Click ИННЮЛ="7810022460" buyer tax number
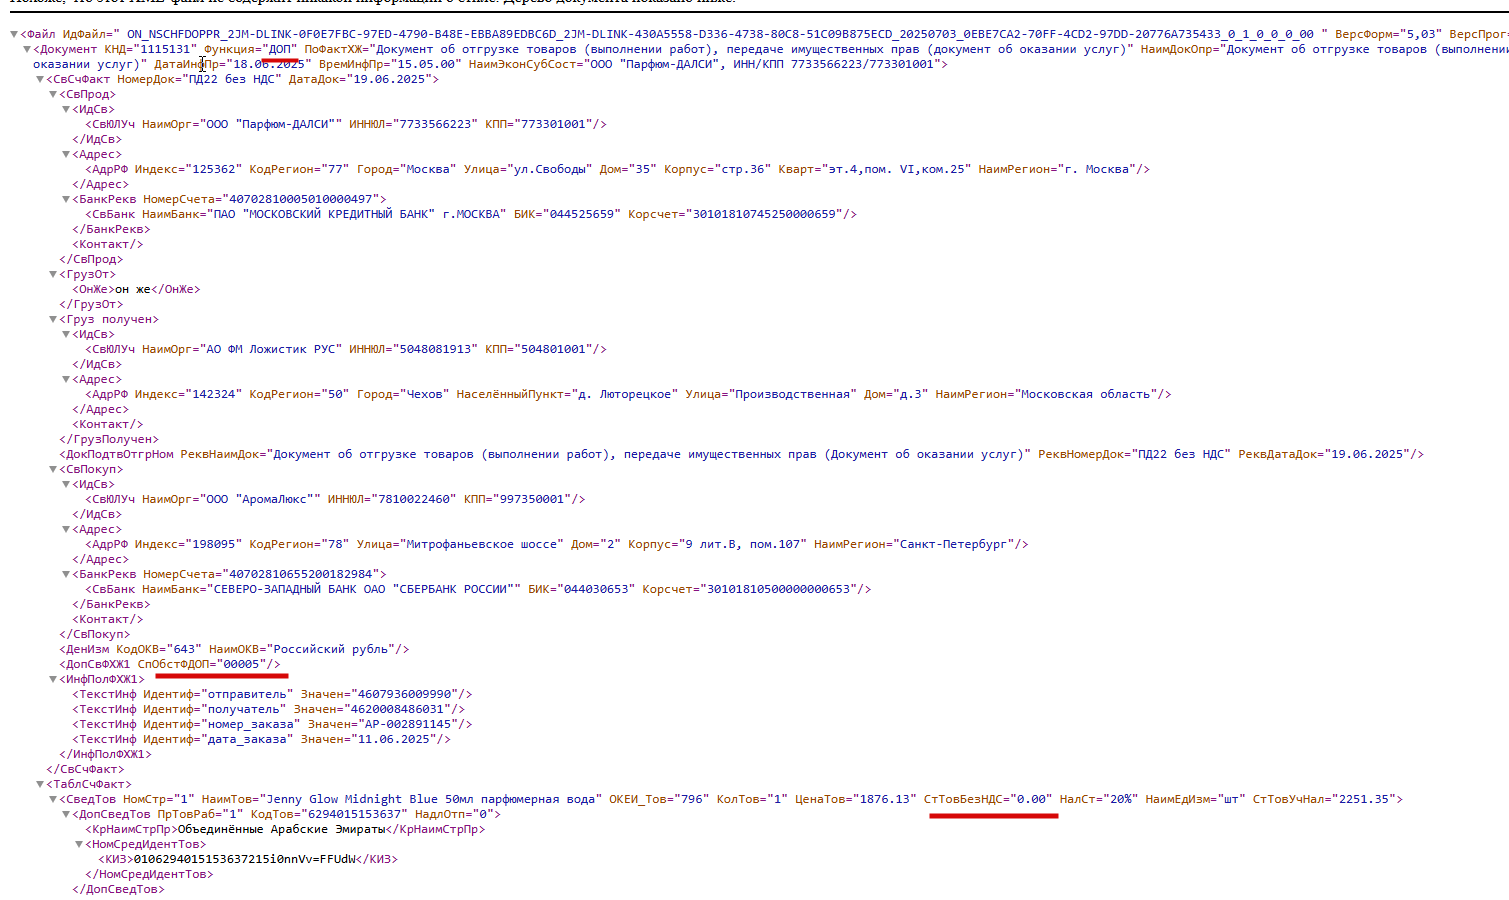Viewport: 1509px width, 900px height. point(392,499)
